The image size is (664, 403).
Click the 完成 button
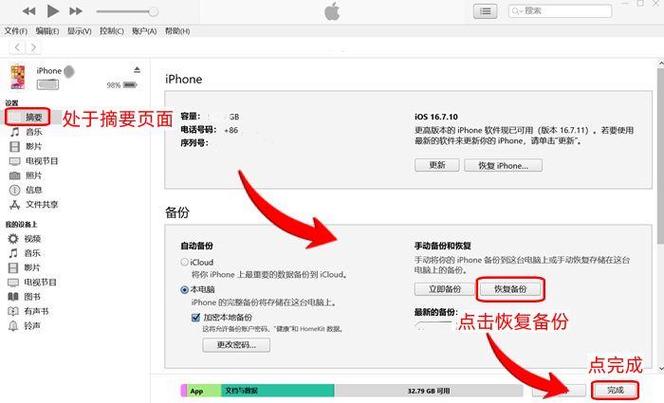tap(615, 390)
